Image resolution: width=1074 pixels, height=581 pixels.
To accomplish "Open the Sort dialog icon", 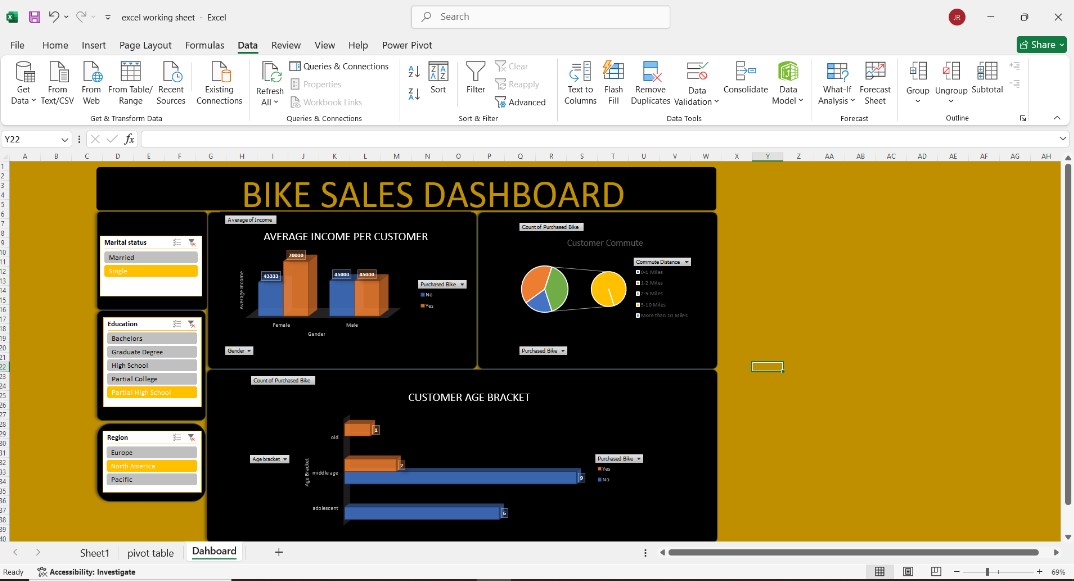I will [438, 72].
